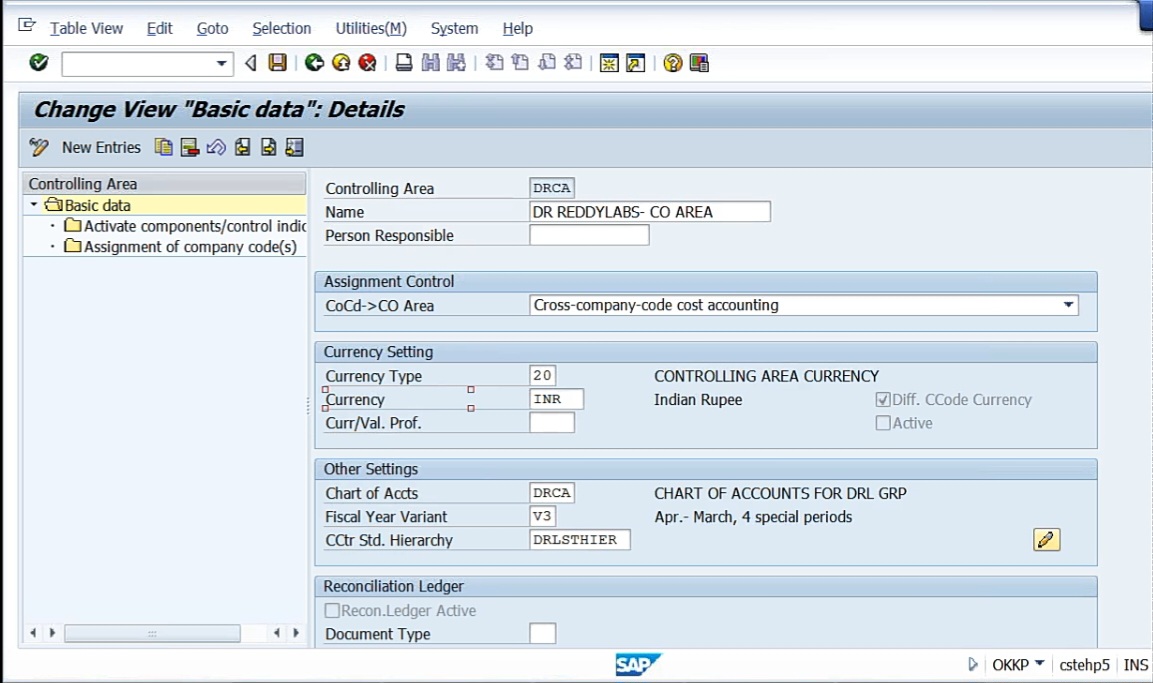
Task: Click the yellow Exit icon
Action: (x=340, y=63)
